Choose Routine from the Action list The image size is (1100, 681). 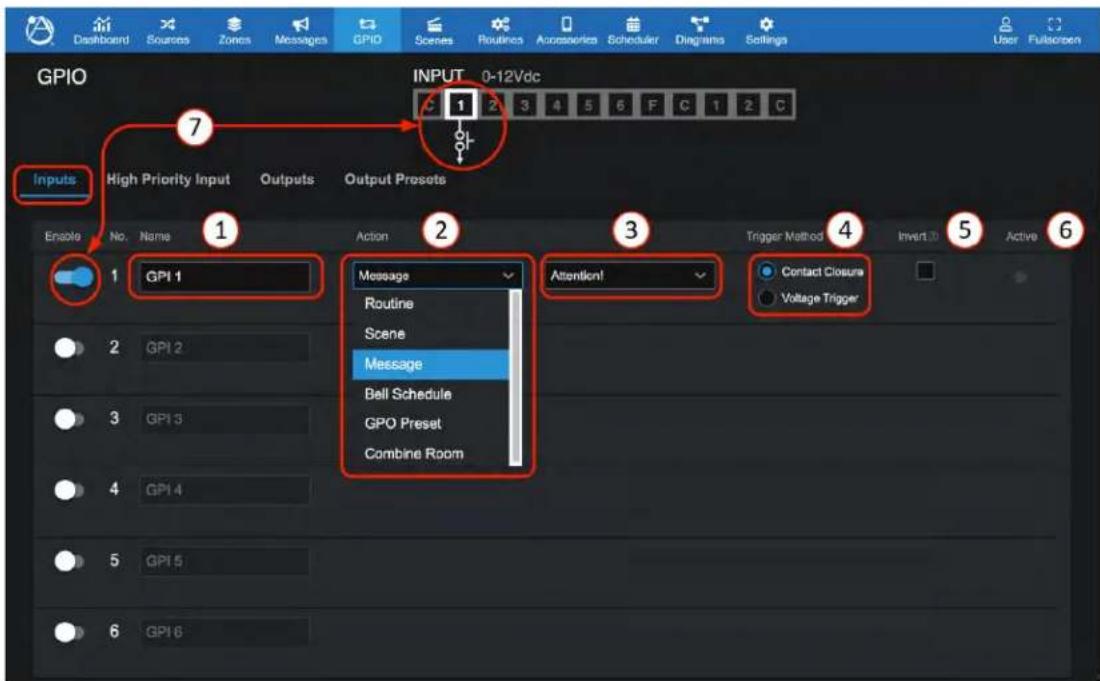click(431, 304)
